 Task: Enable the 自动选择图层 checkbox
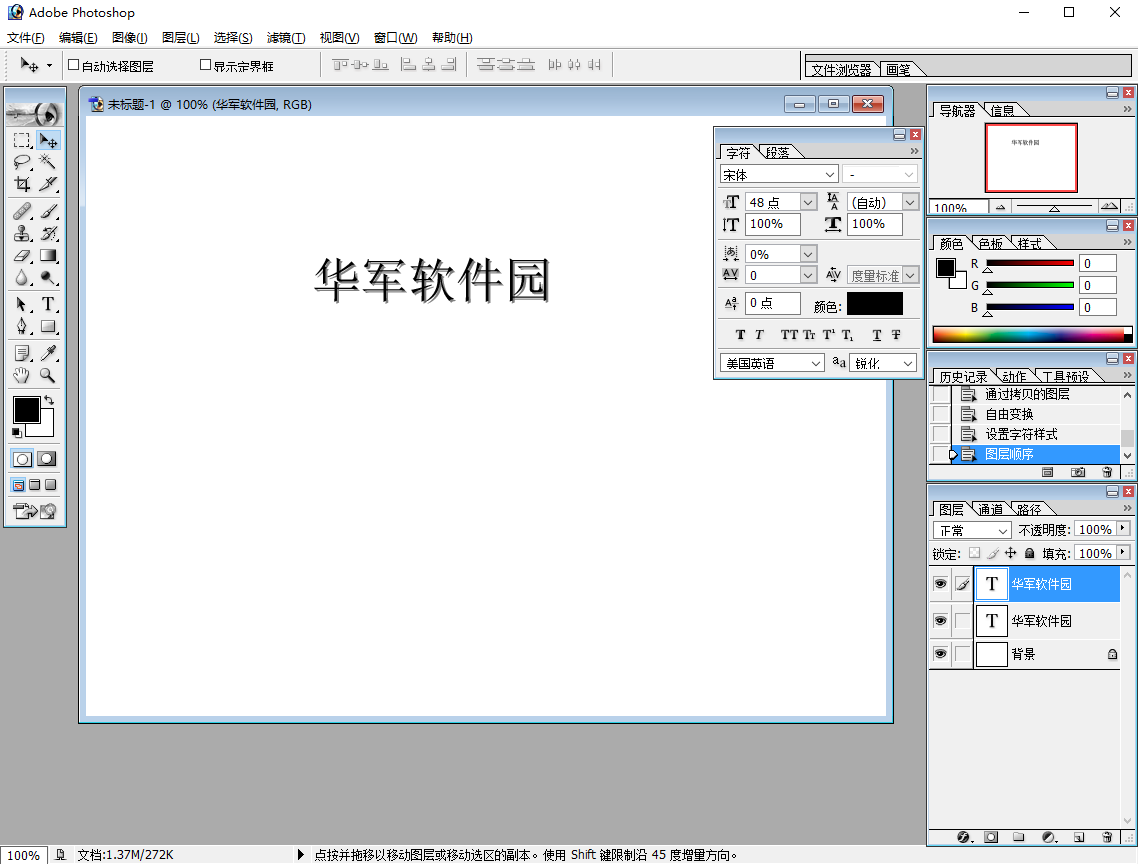click(73, 65)
